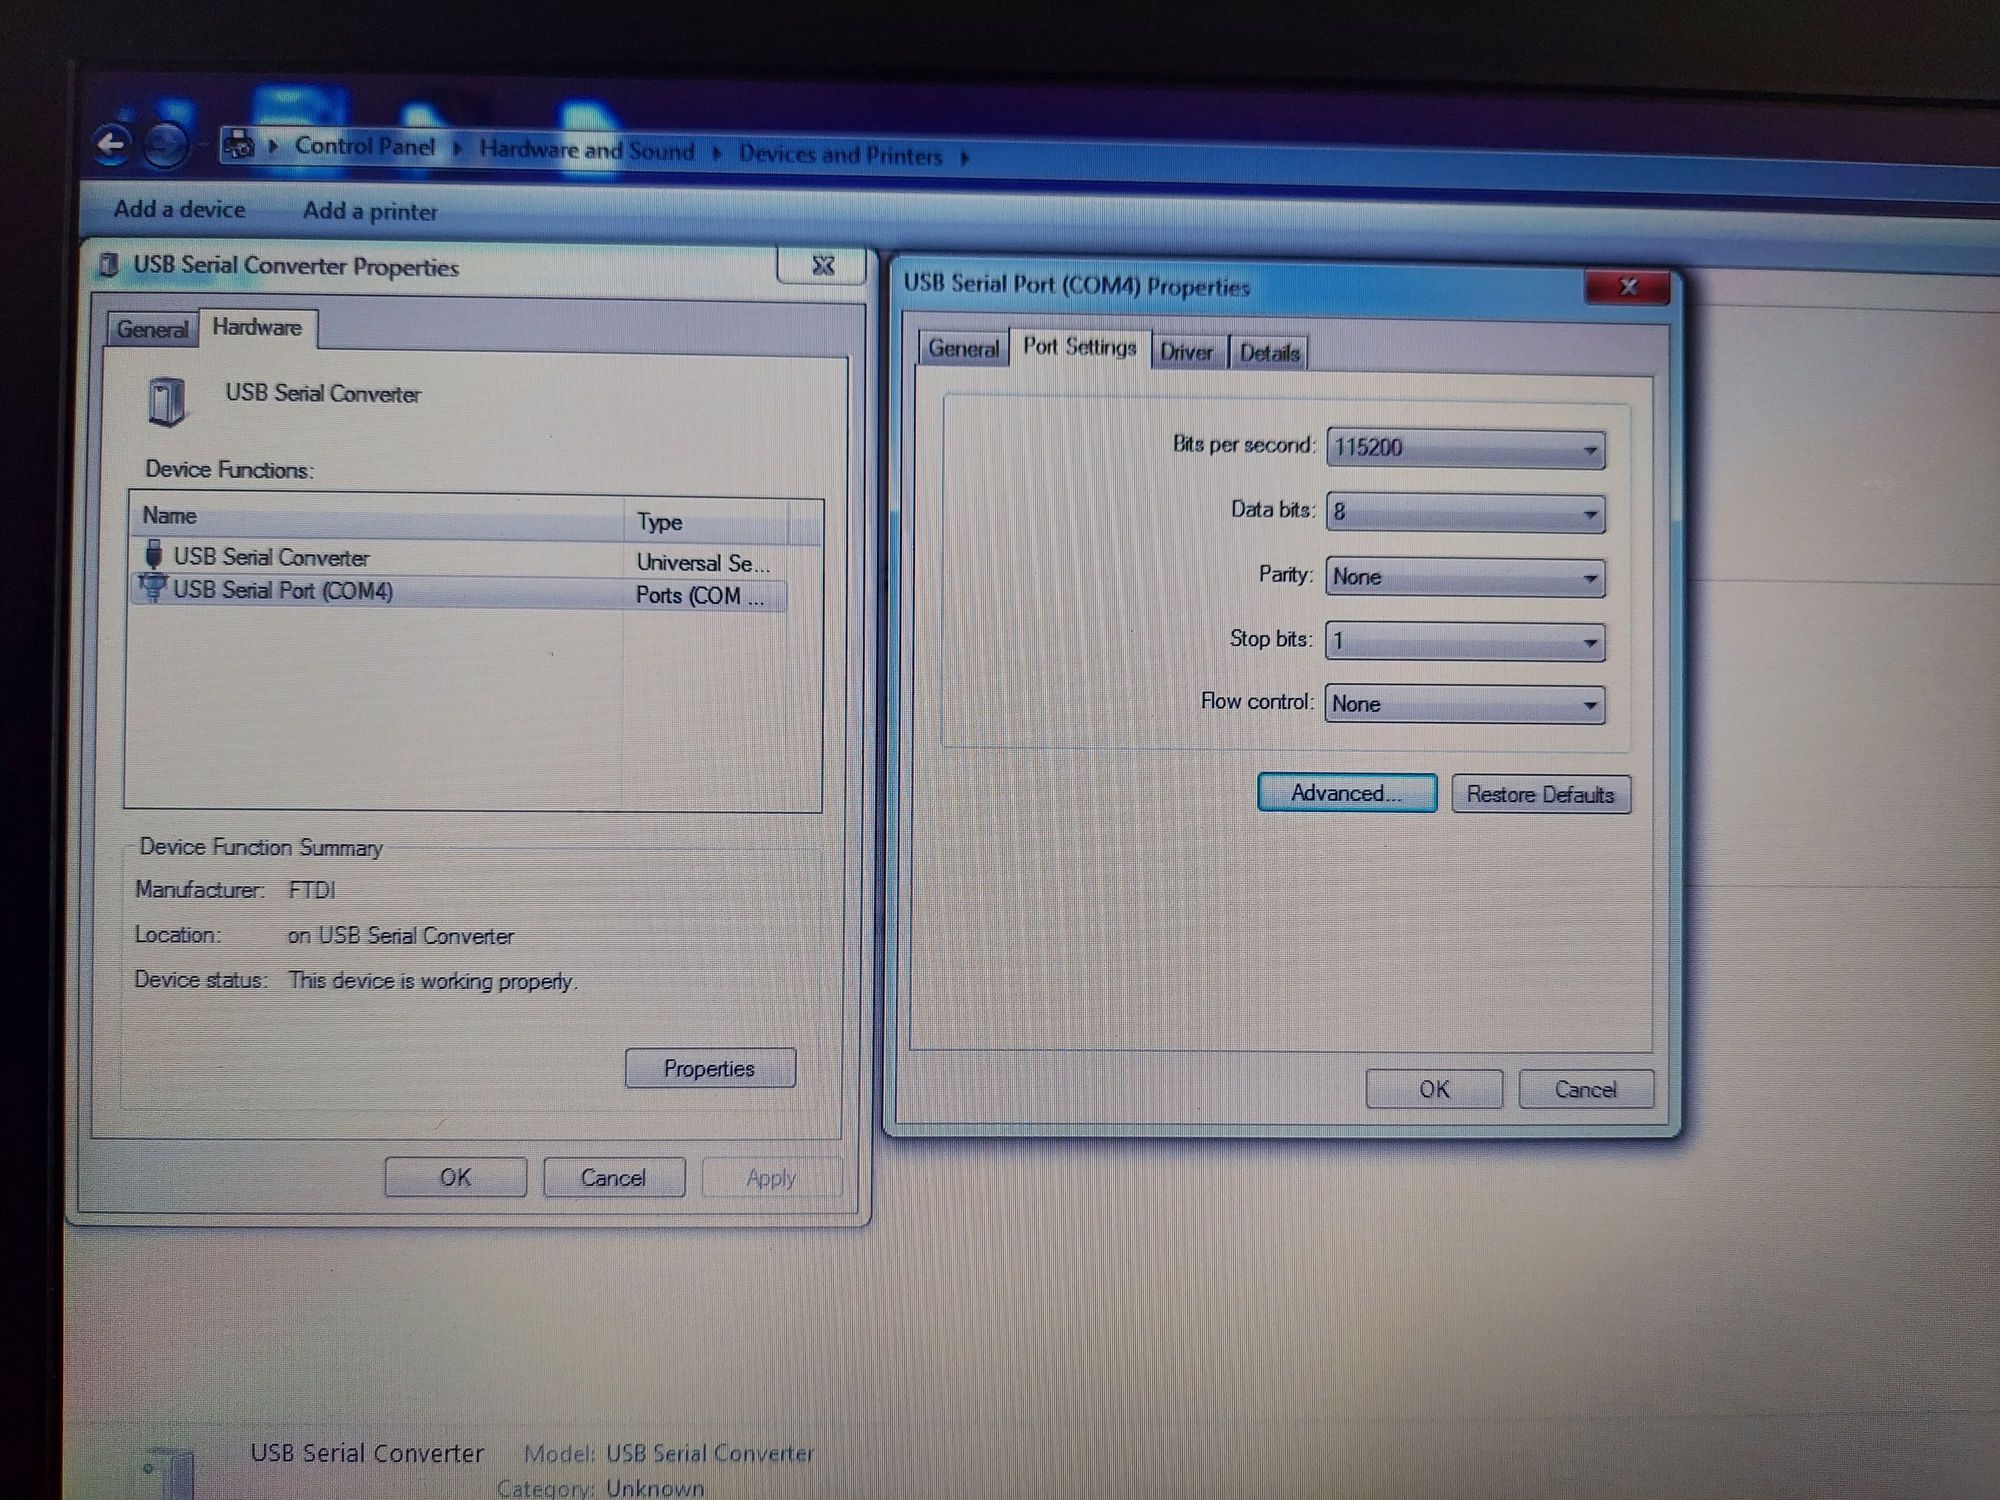This screenshot has width=2000, height=1500.
Task: Select USB Serial Converter row in list
Action: 271,557
